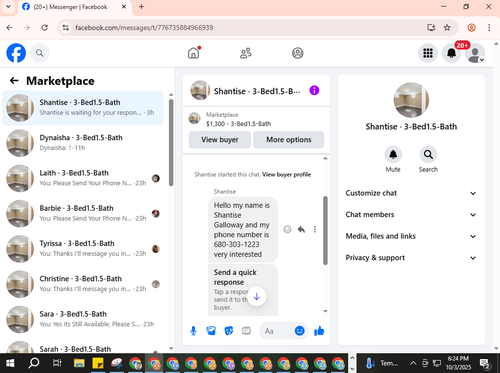The width and height of the screenshot is (500, 373).
Task: Open conversation information purple icon
Action: pos(314,90)
